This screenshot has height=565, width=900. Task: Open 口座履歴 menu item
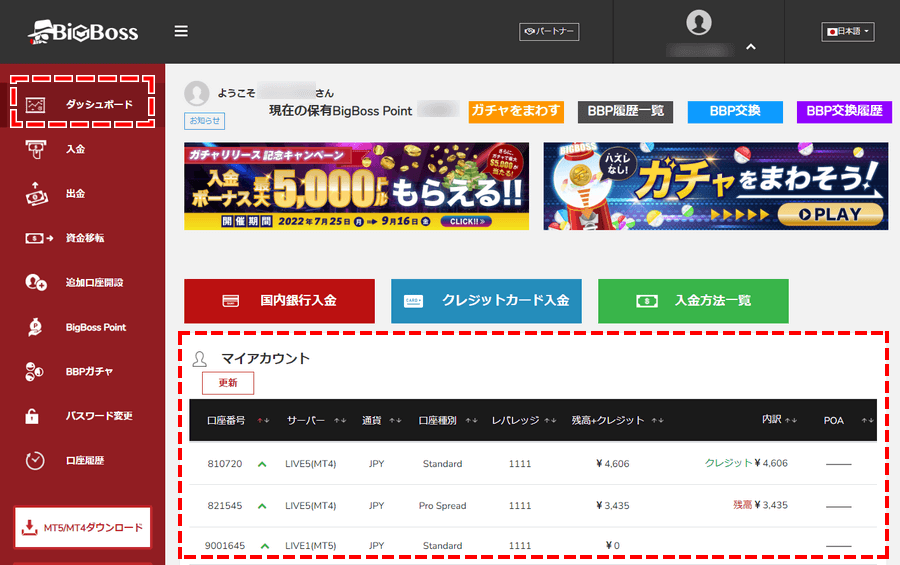(85, 460)
